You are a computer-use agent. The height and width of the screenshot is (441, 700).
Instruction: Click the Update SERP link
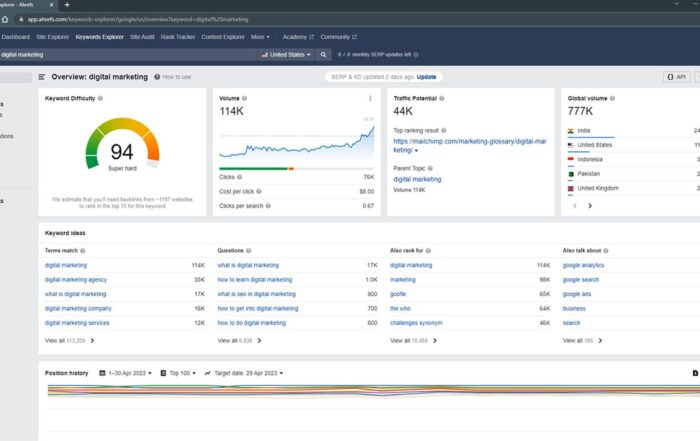coord(426,77)
